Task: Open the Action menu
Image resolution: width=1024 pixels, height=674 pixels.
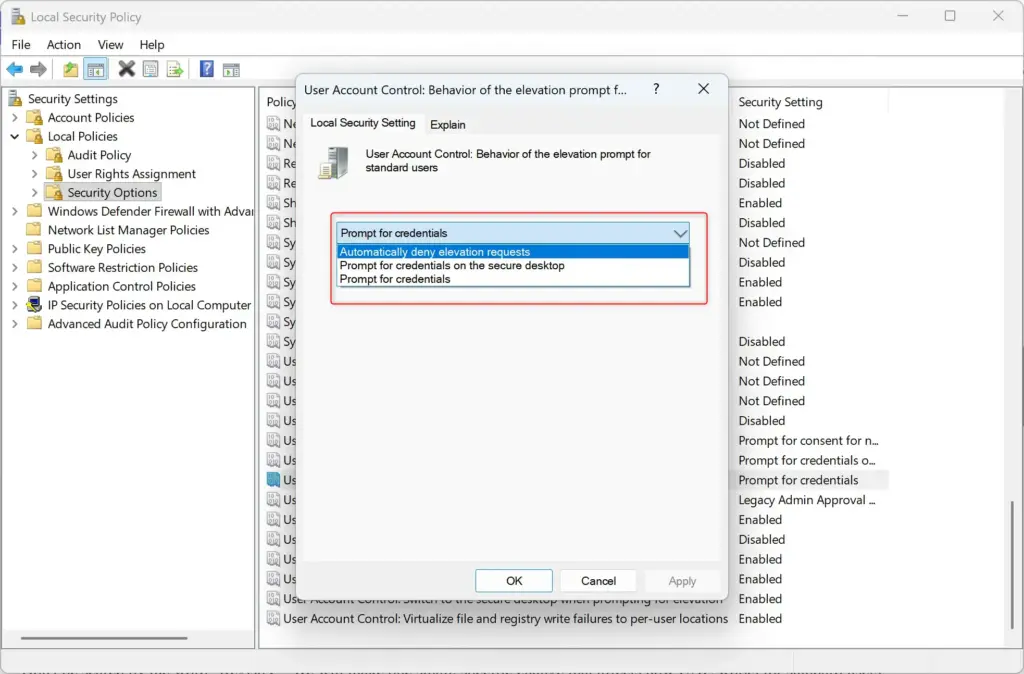Action: coord(64,44)
